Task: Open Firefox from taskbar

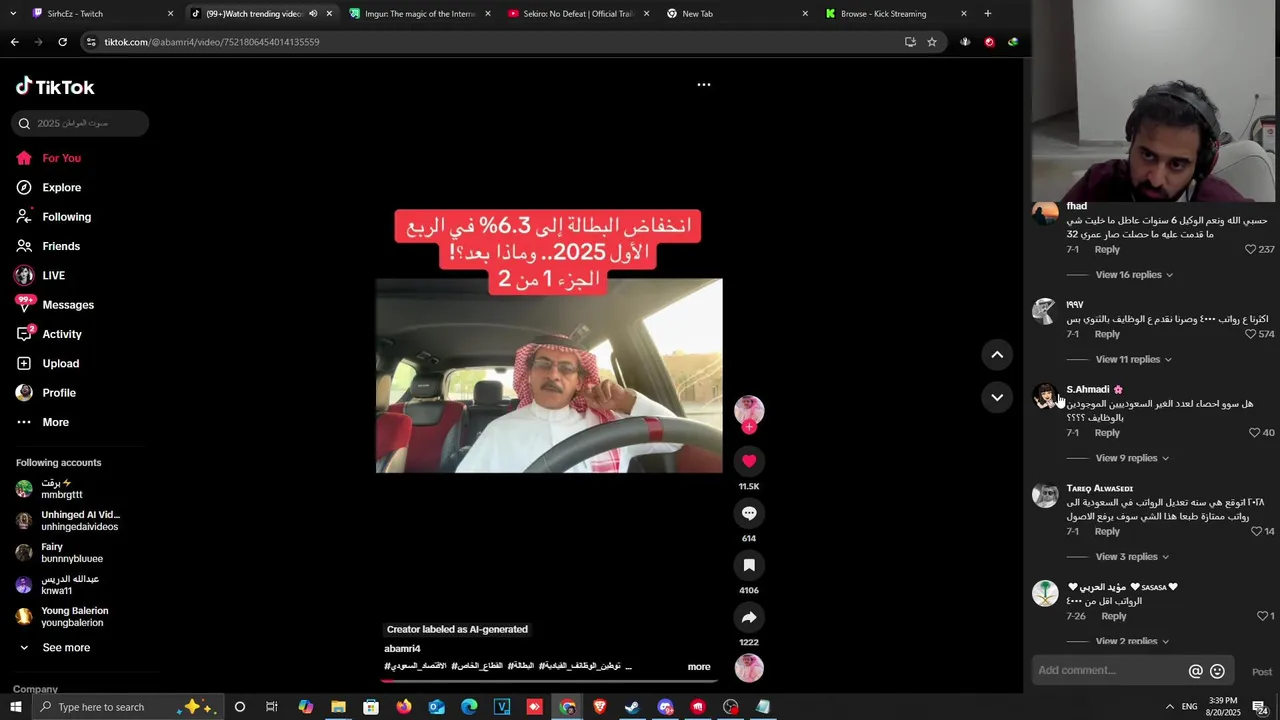Action: 403,707
